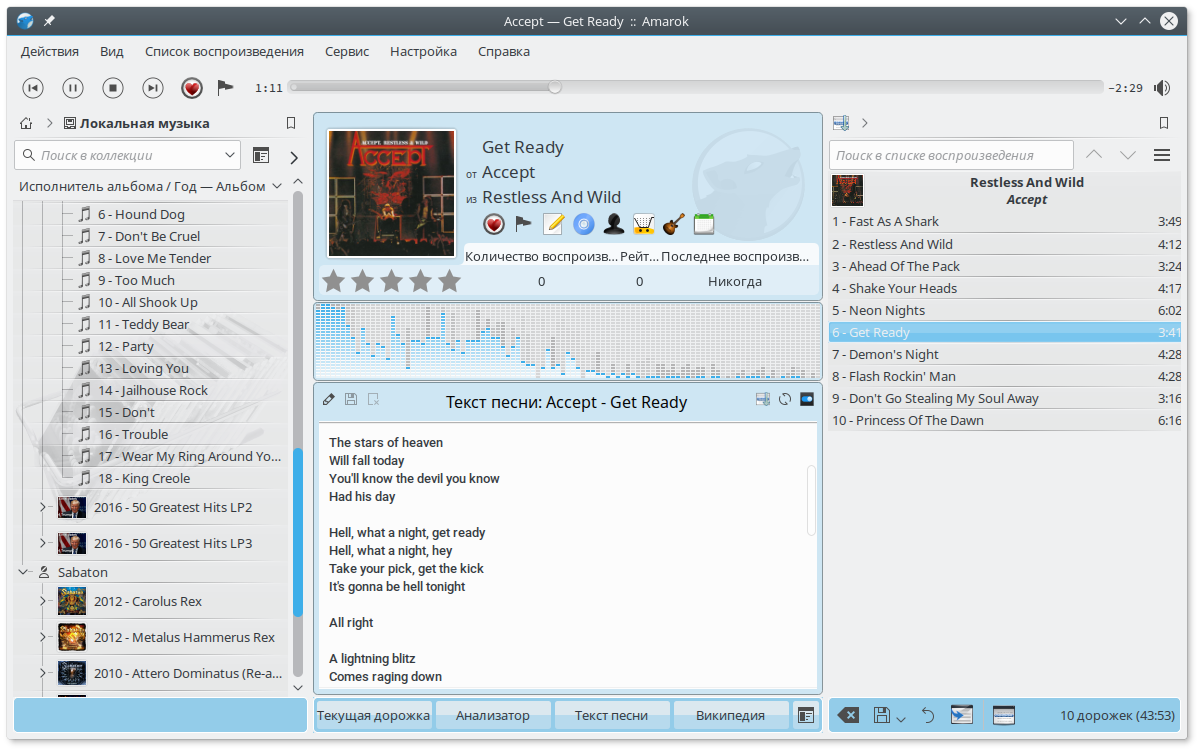The height and width of the screenshot is (752, 1200).
Task: Expand the 2012 - Metalus Hammerus Rex album
Action: 42,637
